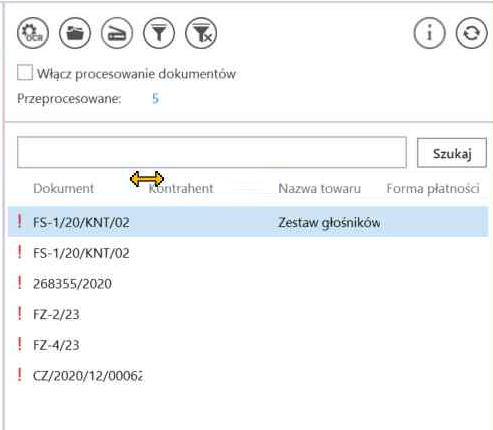Select document 268355/2020 in the list

[x=248, y=284]
